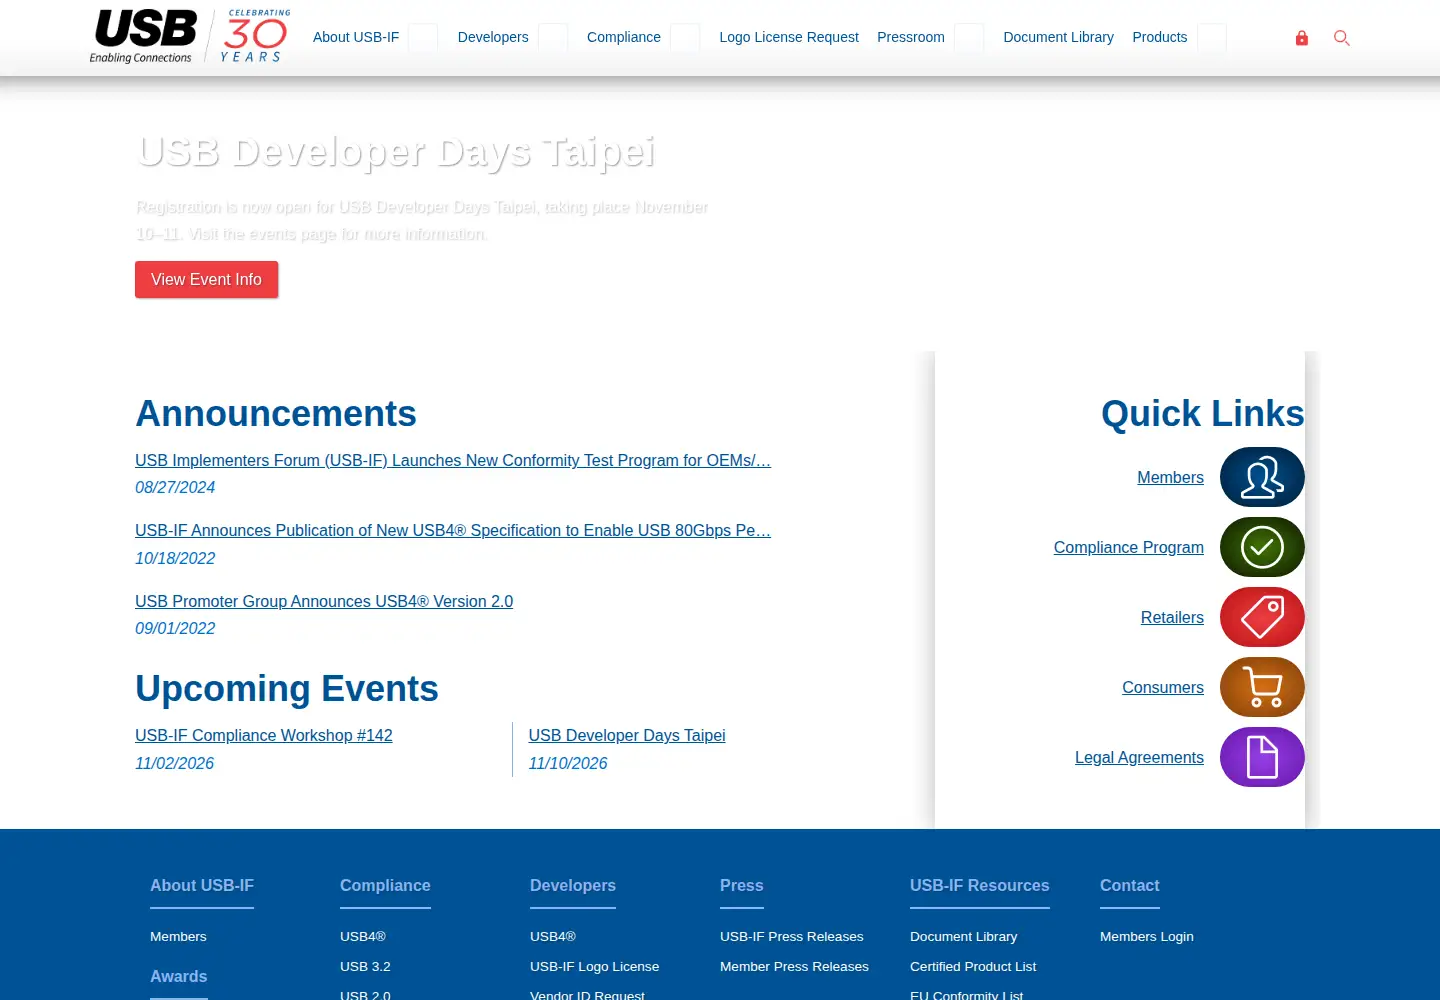Click the green Compliance Program checkmark icon
Screen dimensions: 1440x1000
click(x=1262, y=547)
